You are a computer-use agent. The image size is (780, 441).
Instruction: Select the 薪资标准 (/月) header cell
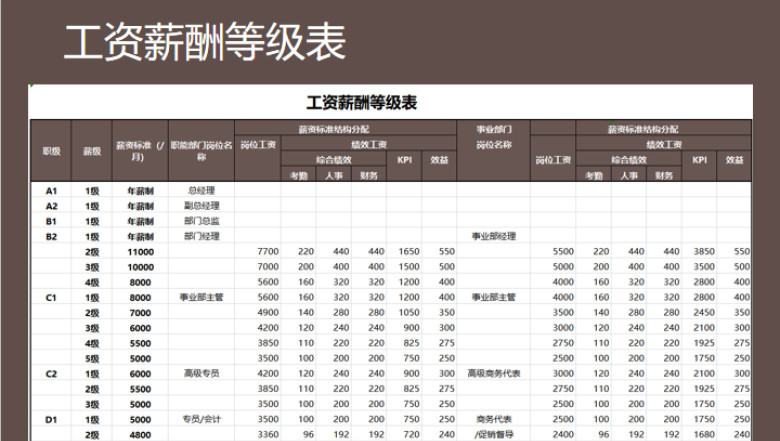coord(140,151)
